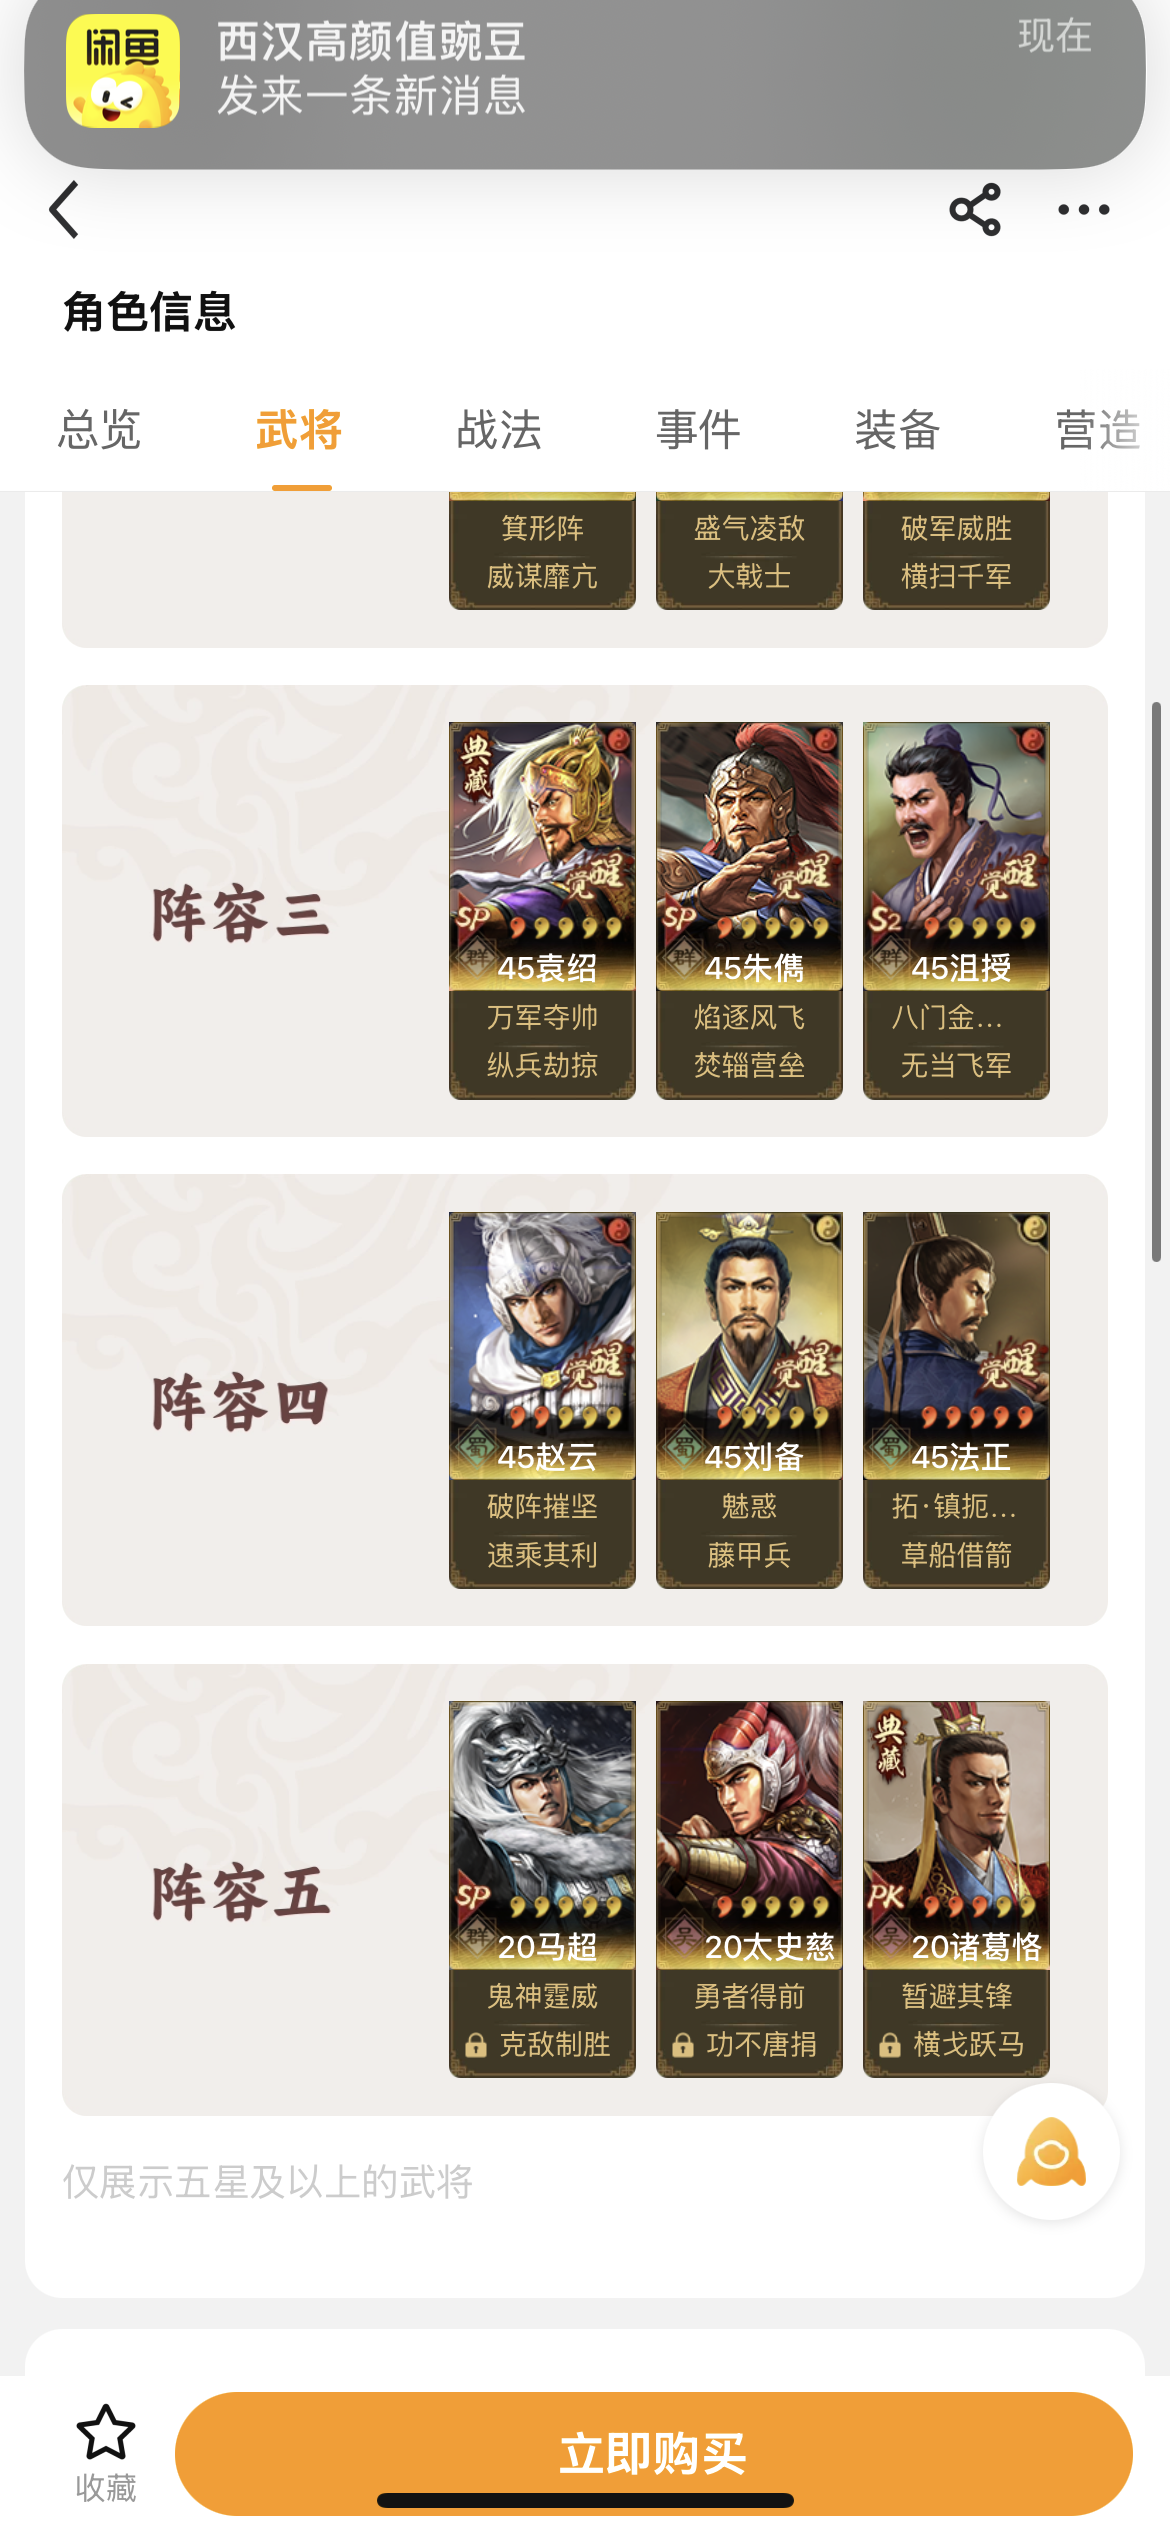This screenshot has width=1170, height=2532.
Task: Click the vertical scrollbar on the right
Action: click(x=1156, y=982)
